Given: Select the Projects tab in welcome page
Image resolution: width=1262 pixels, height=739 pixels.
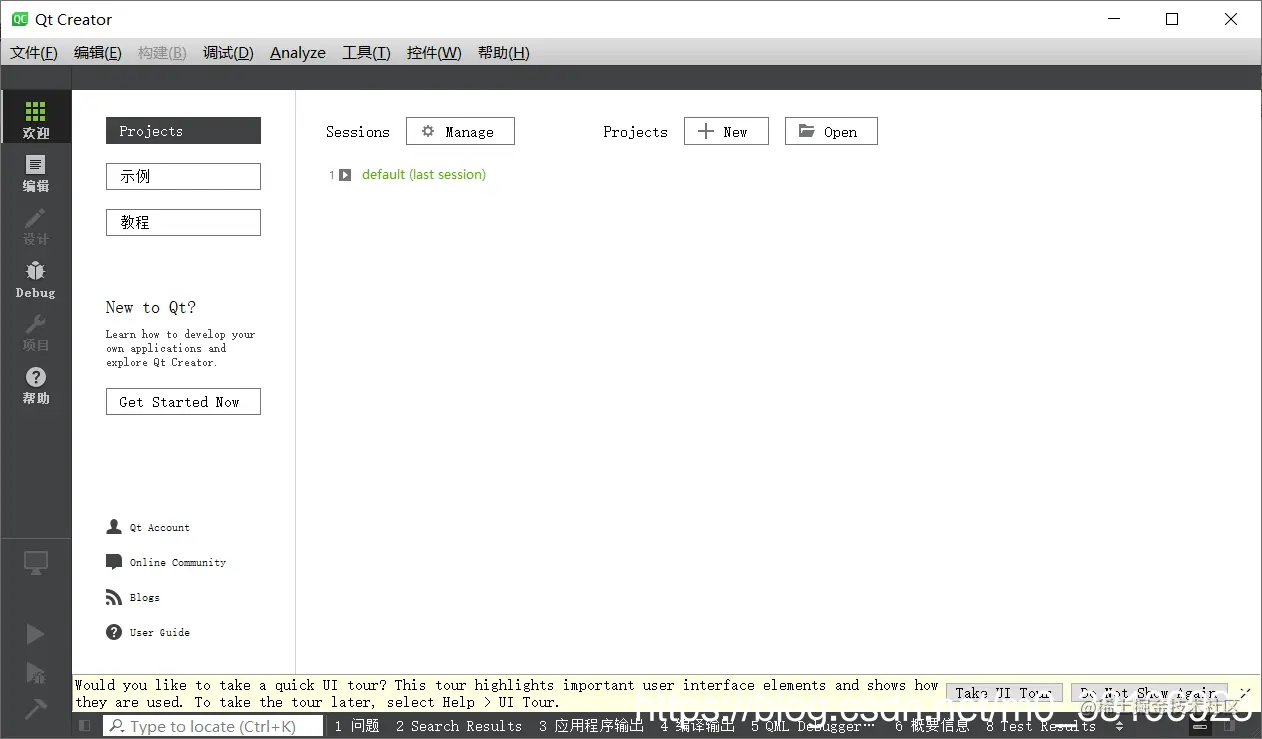Looking at the screenshot, I should coord(183,131).
